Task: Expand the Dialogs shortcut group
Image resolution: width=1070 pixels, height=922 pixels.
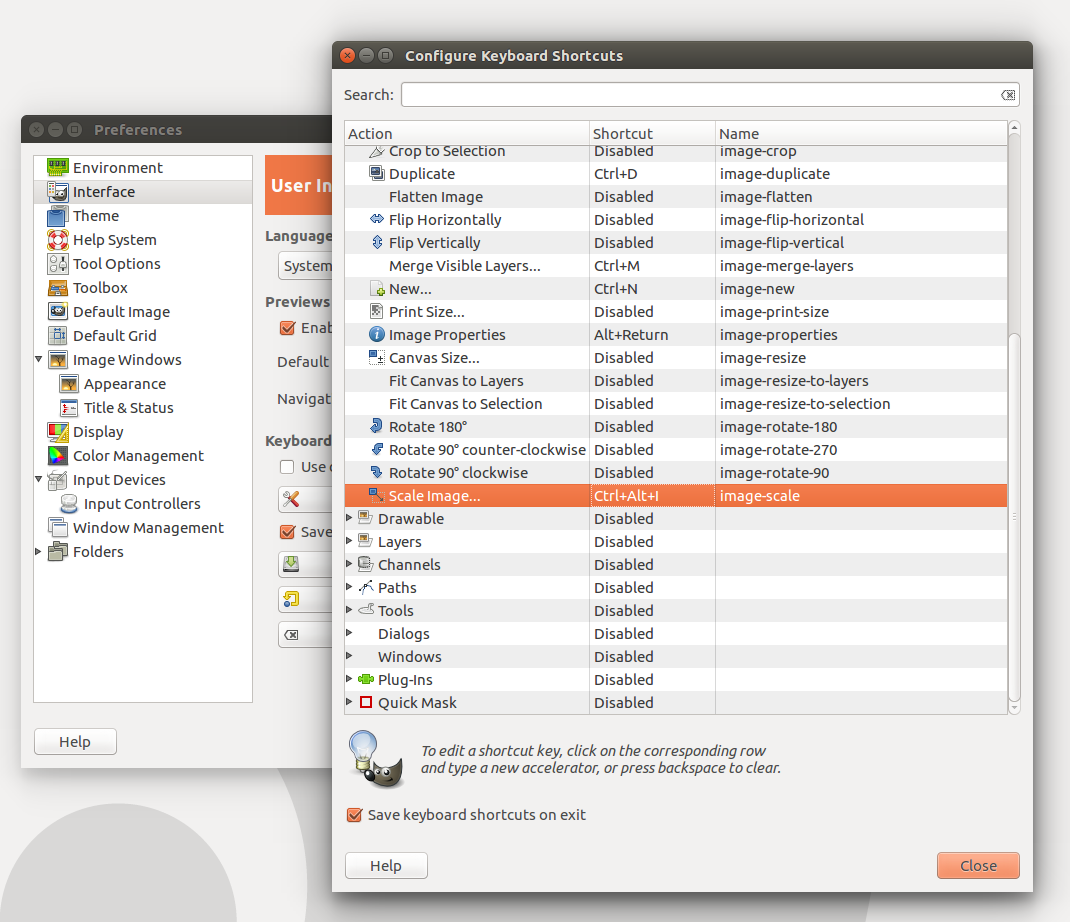Action: pyautogui.click(x=349, y=633)
